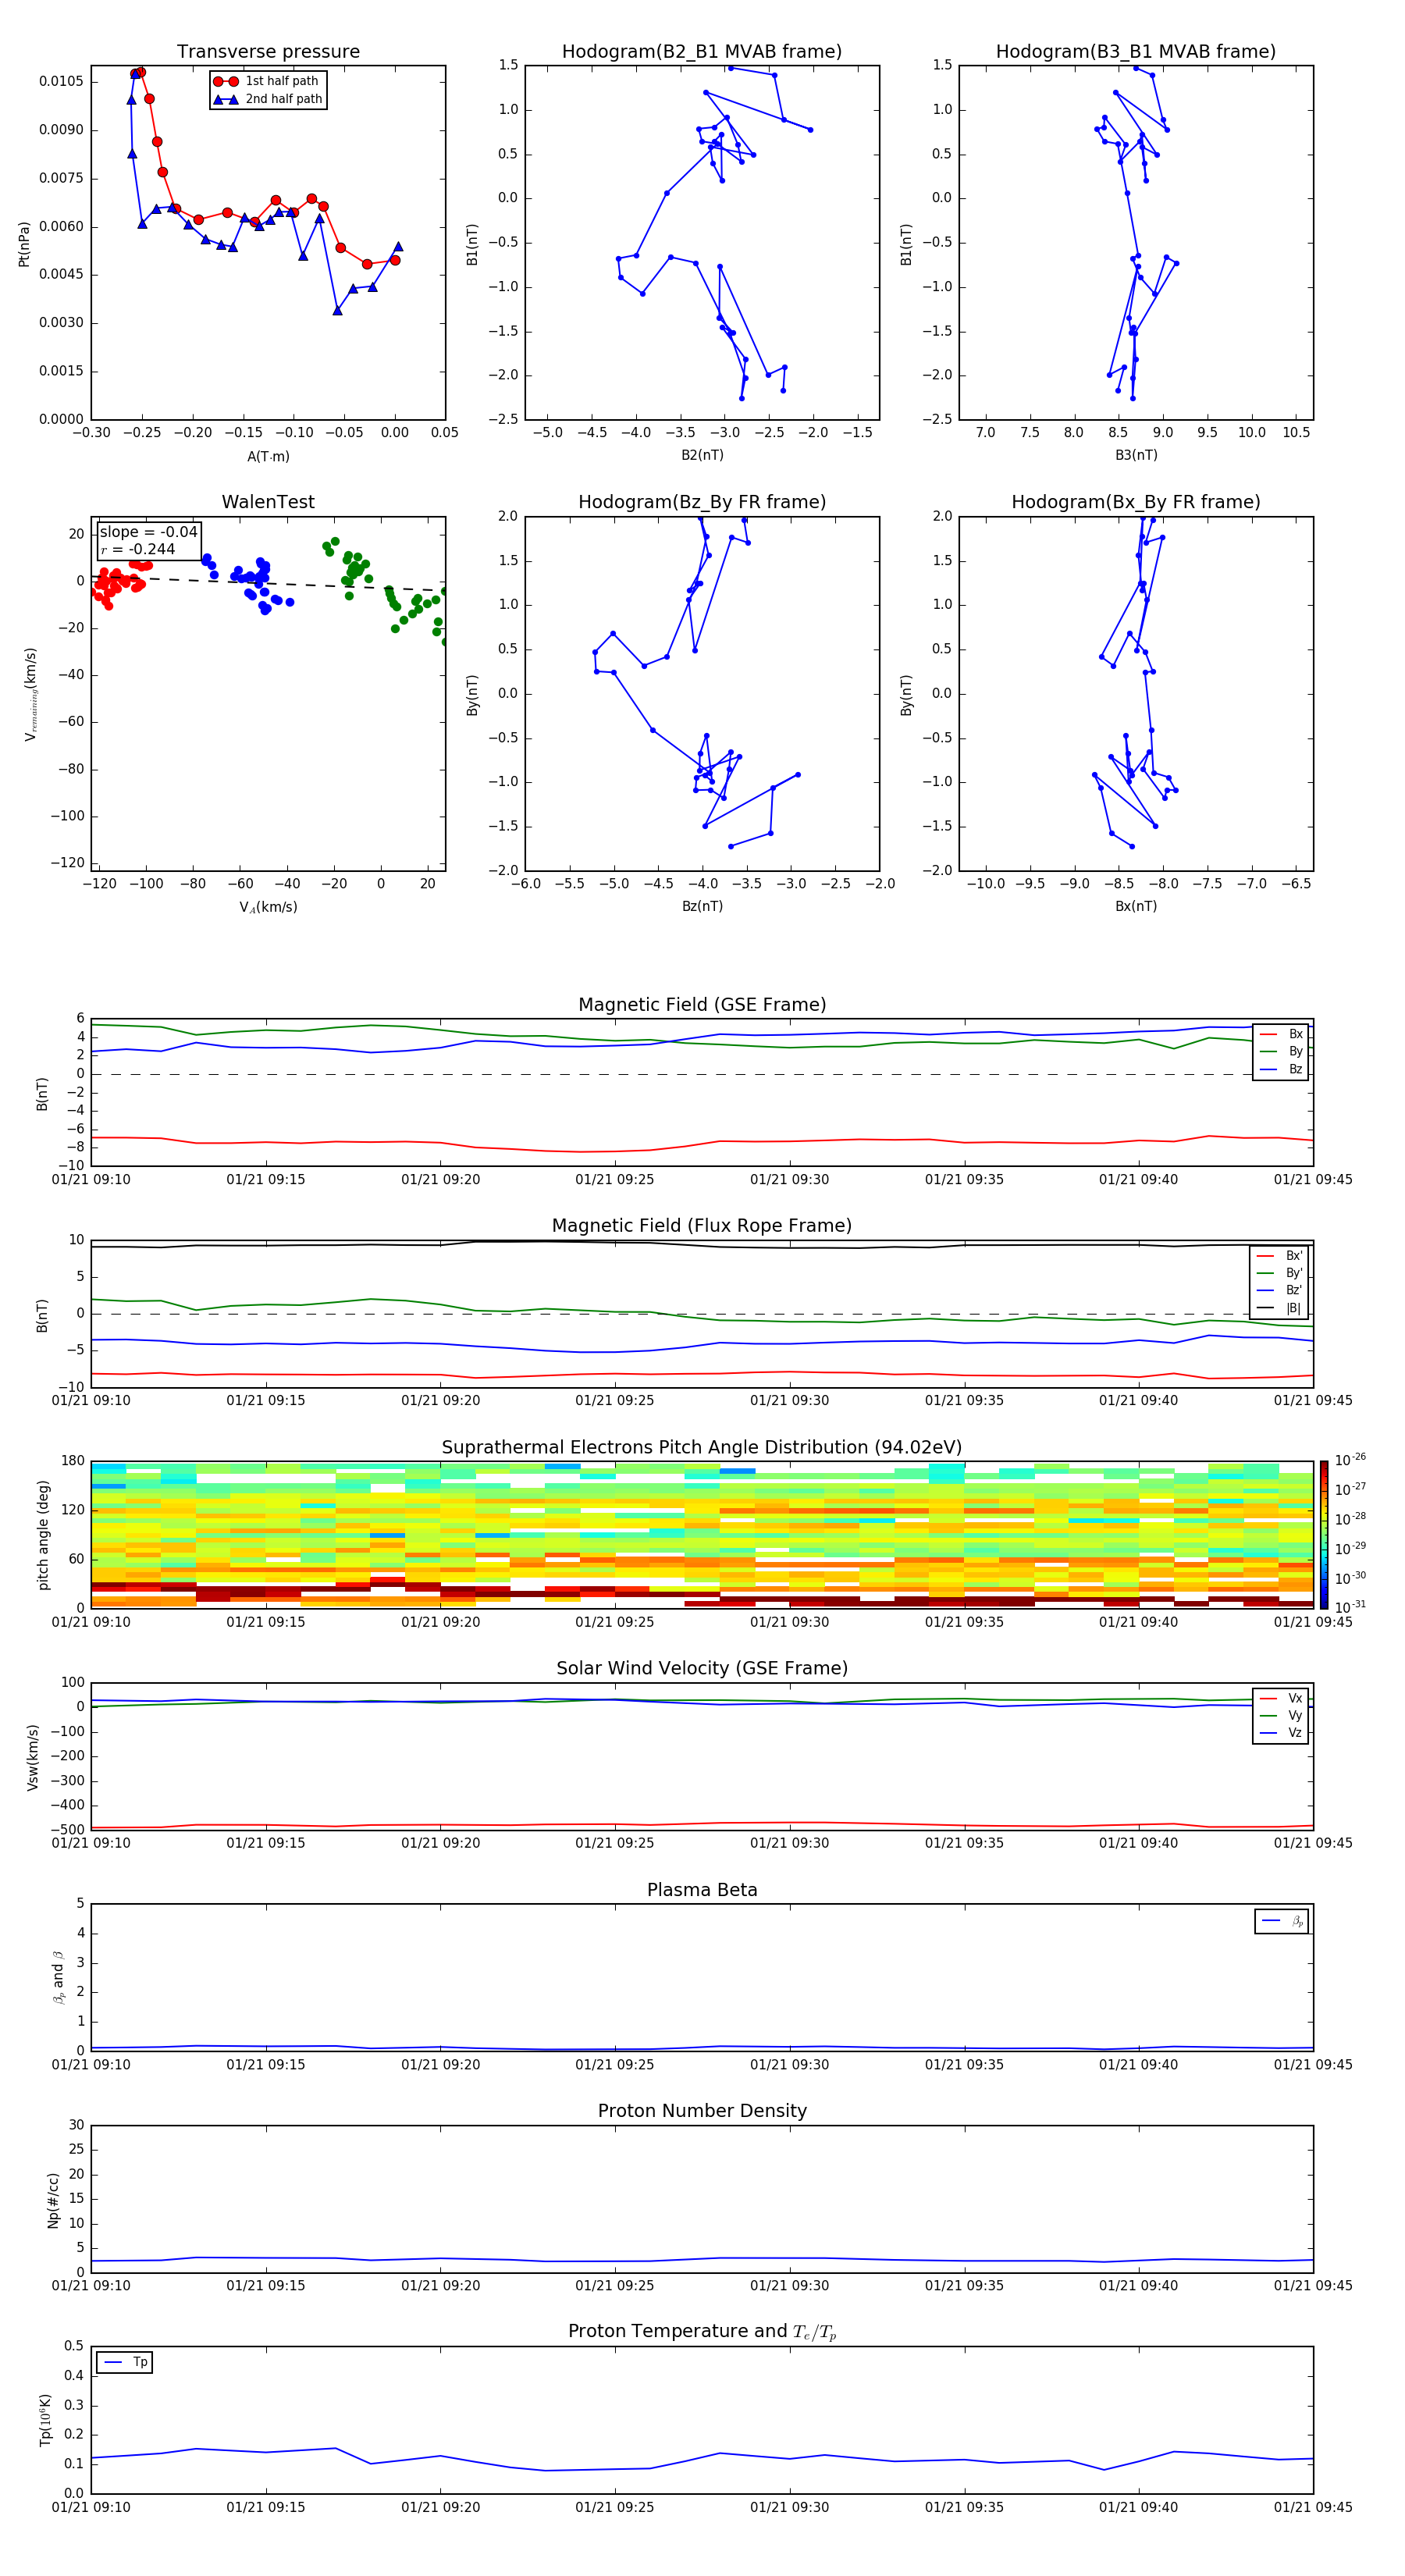The image size is (1405, 2576).
Task: Click the 'Proton Temperature and Te/Tp' title
Action: 702,2332
